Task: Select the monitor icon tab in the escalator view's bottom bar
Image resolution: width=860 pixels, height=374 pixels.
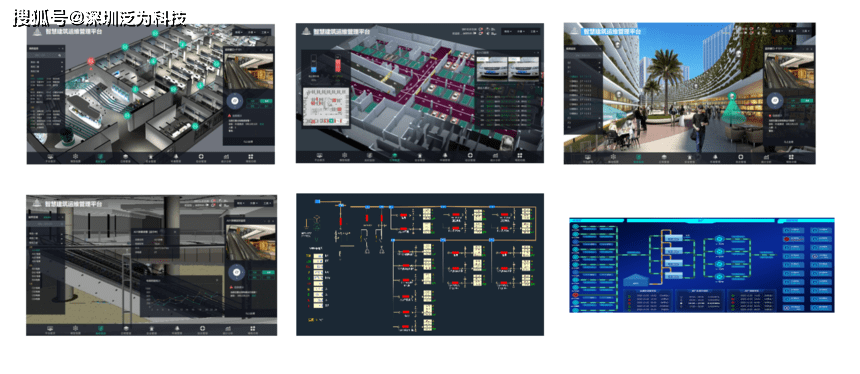Action: click(x=51, y=328)
